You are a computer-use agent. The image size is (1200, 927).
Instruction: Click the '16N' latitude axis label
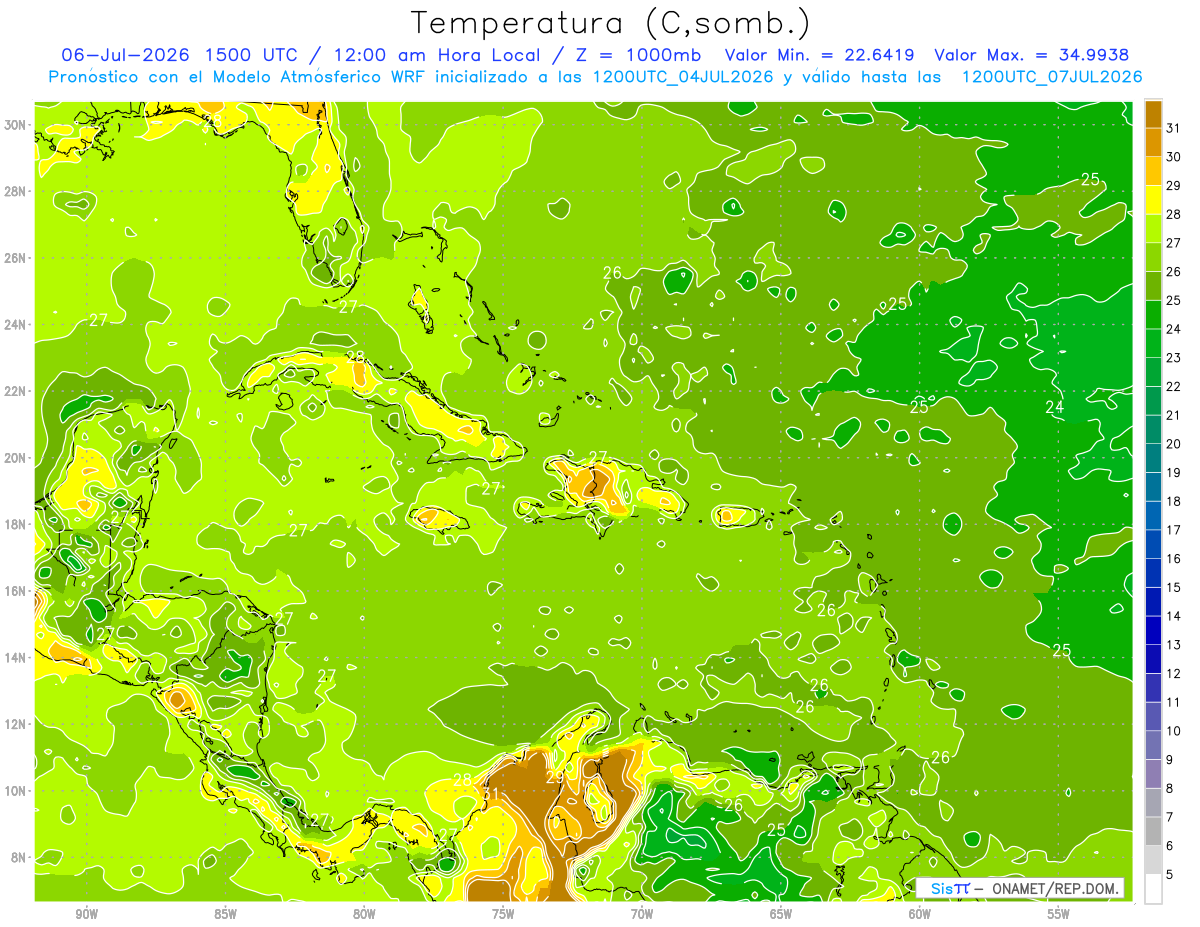pyautogui.click(x=15, y=591)
